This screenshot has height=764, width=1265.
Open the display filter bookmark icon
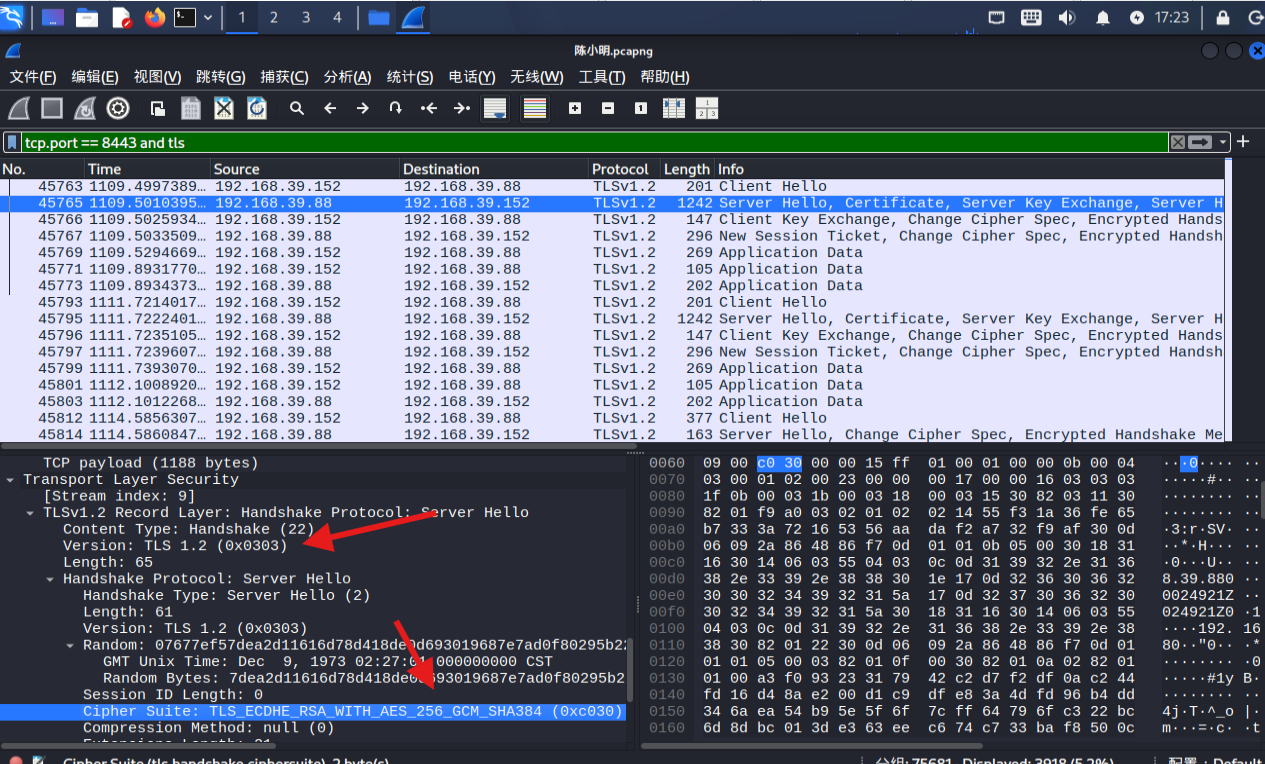[13, 142]
